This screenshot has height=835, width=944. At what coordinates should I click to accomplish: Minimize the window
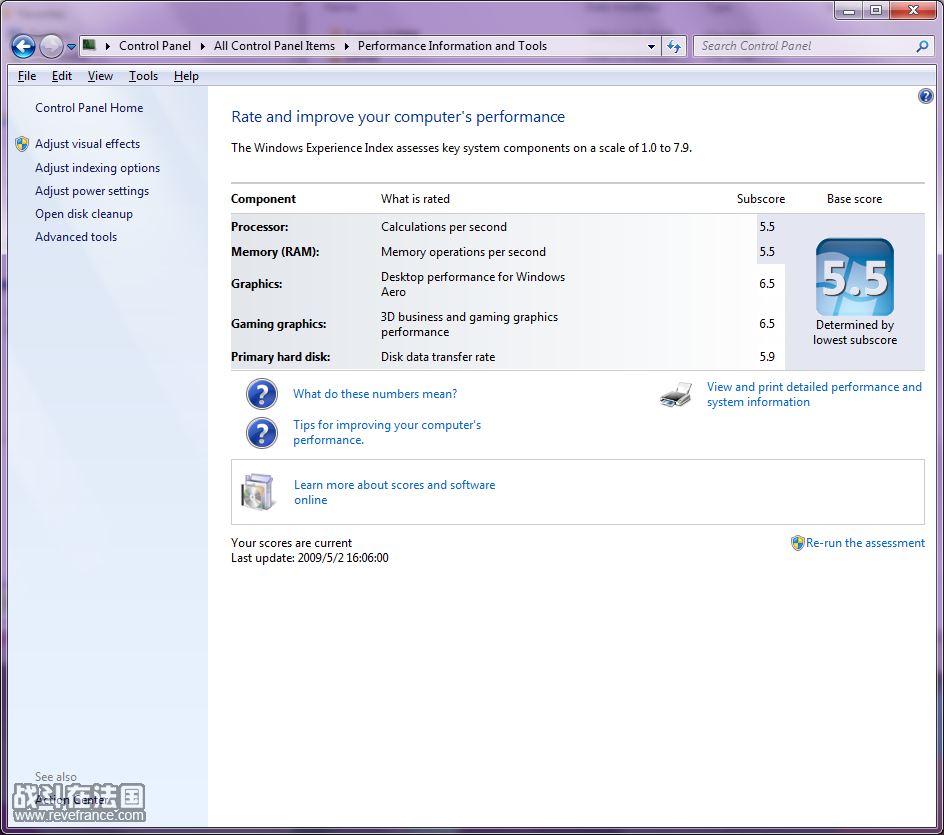849,11
